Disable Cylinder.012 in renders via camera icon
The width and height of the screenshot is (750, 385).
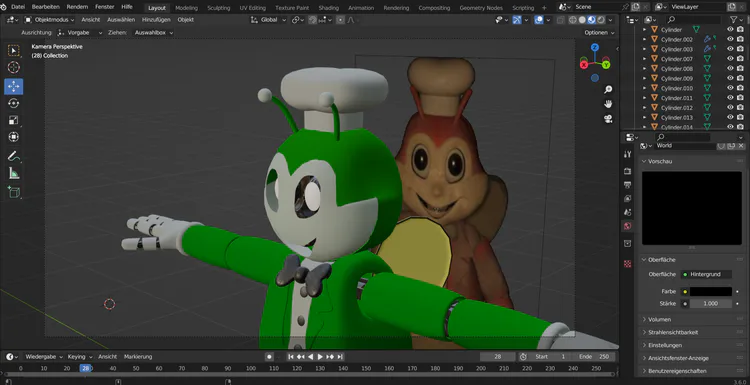click(x=740, y=108)
